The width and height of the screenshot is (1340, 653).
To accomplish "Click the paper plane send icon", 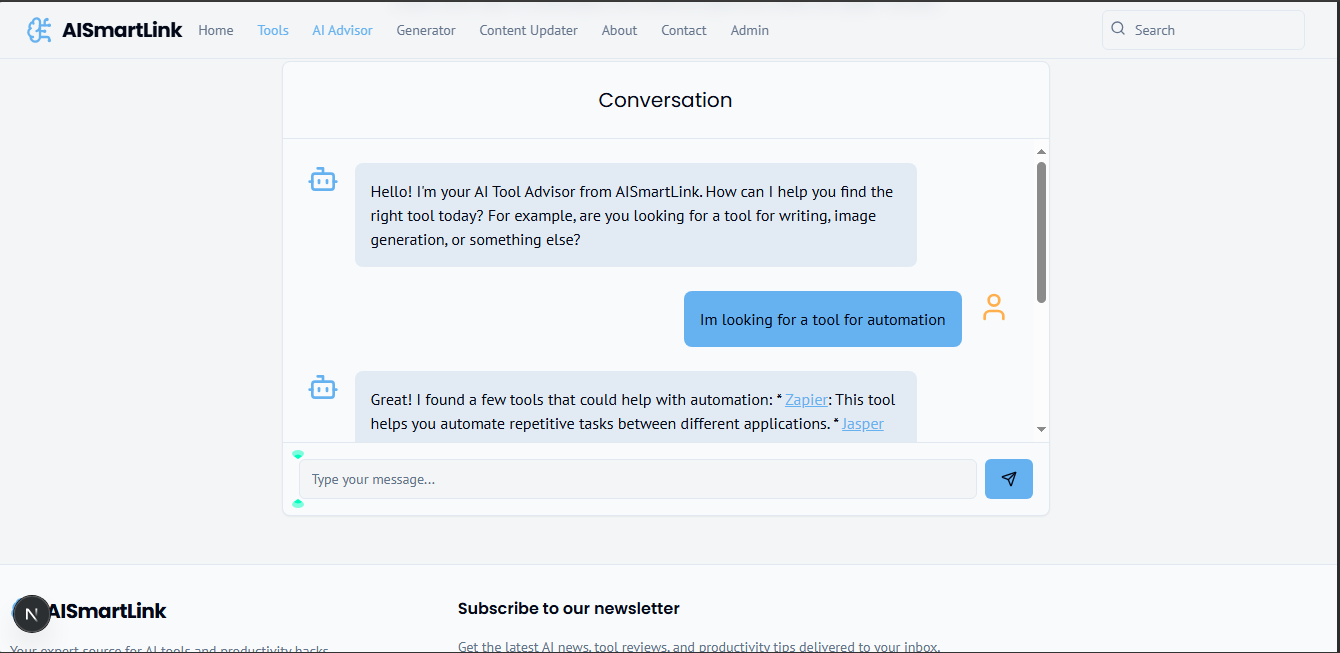I will pyautogui.click(x=1008, y=479).
